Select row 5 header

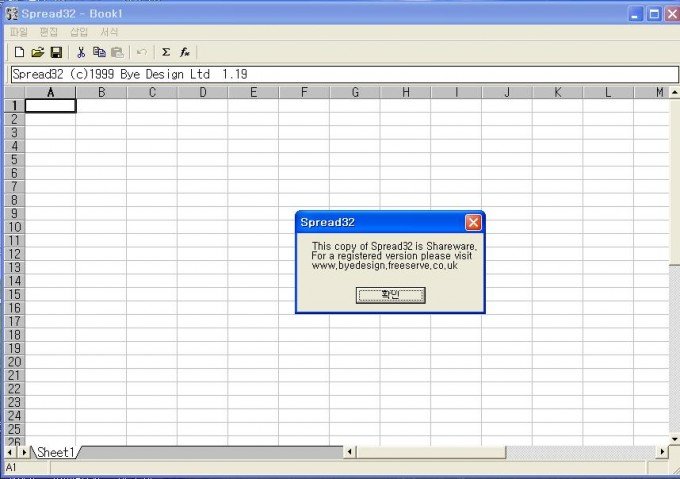point(14,160)
